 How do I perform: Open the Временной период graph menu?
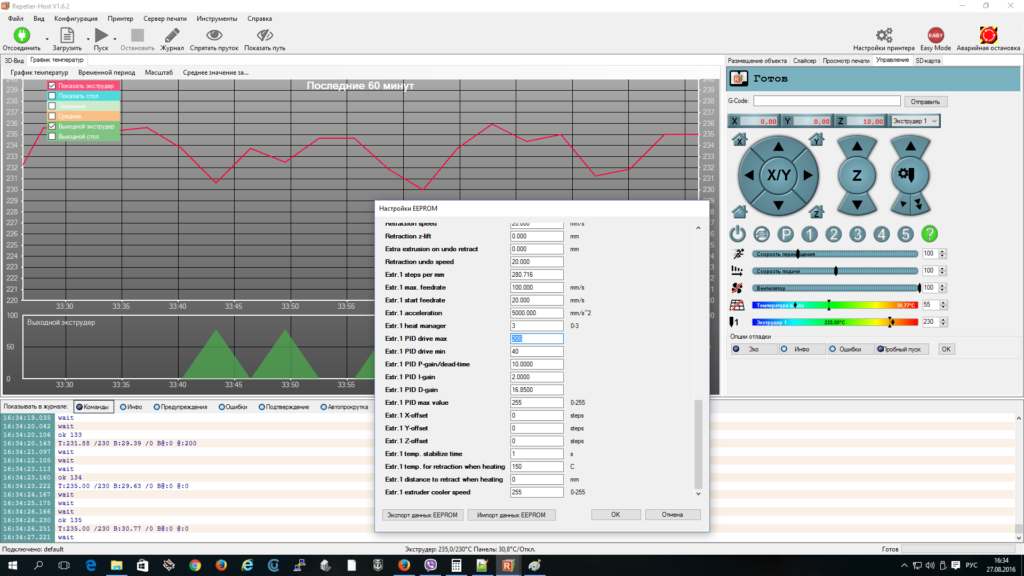click(106, 72)
